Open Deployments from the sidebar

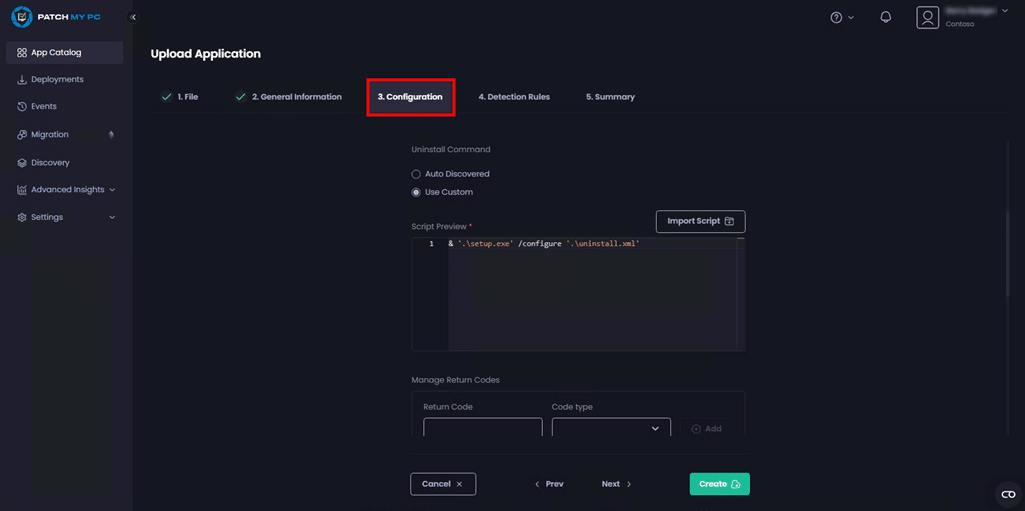point(57,79)
